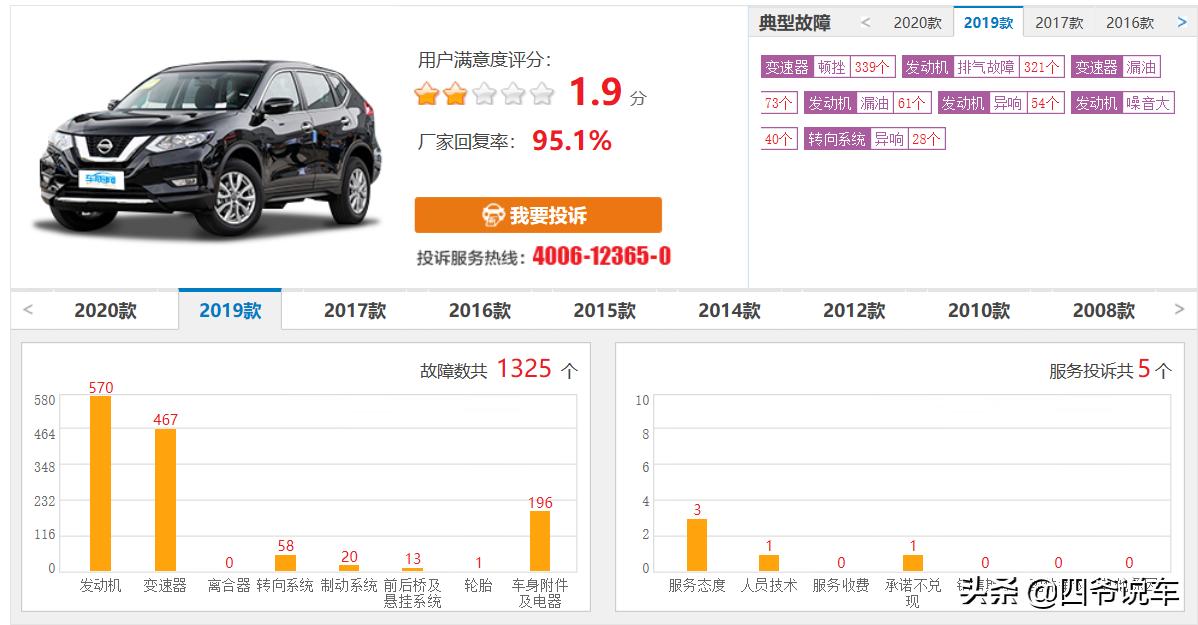Viewport: 1198px width, 625px height.
Task: Switch to the 2017款 model year tab
Action: coord(1059,21)
